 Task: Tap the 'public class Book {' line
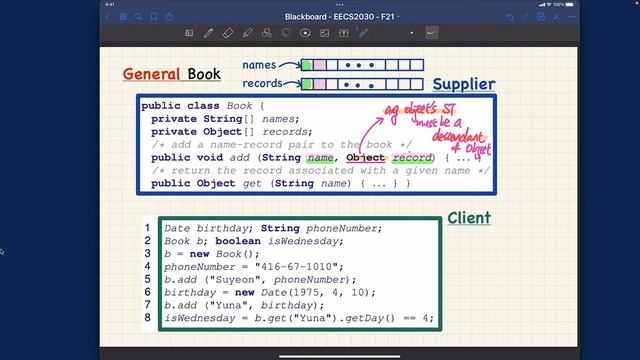click(x=202, y=106)
